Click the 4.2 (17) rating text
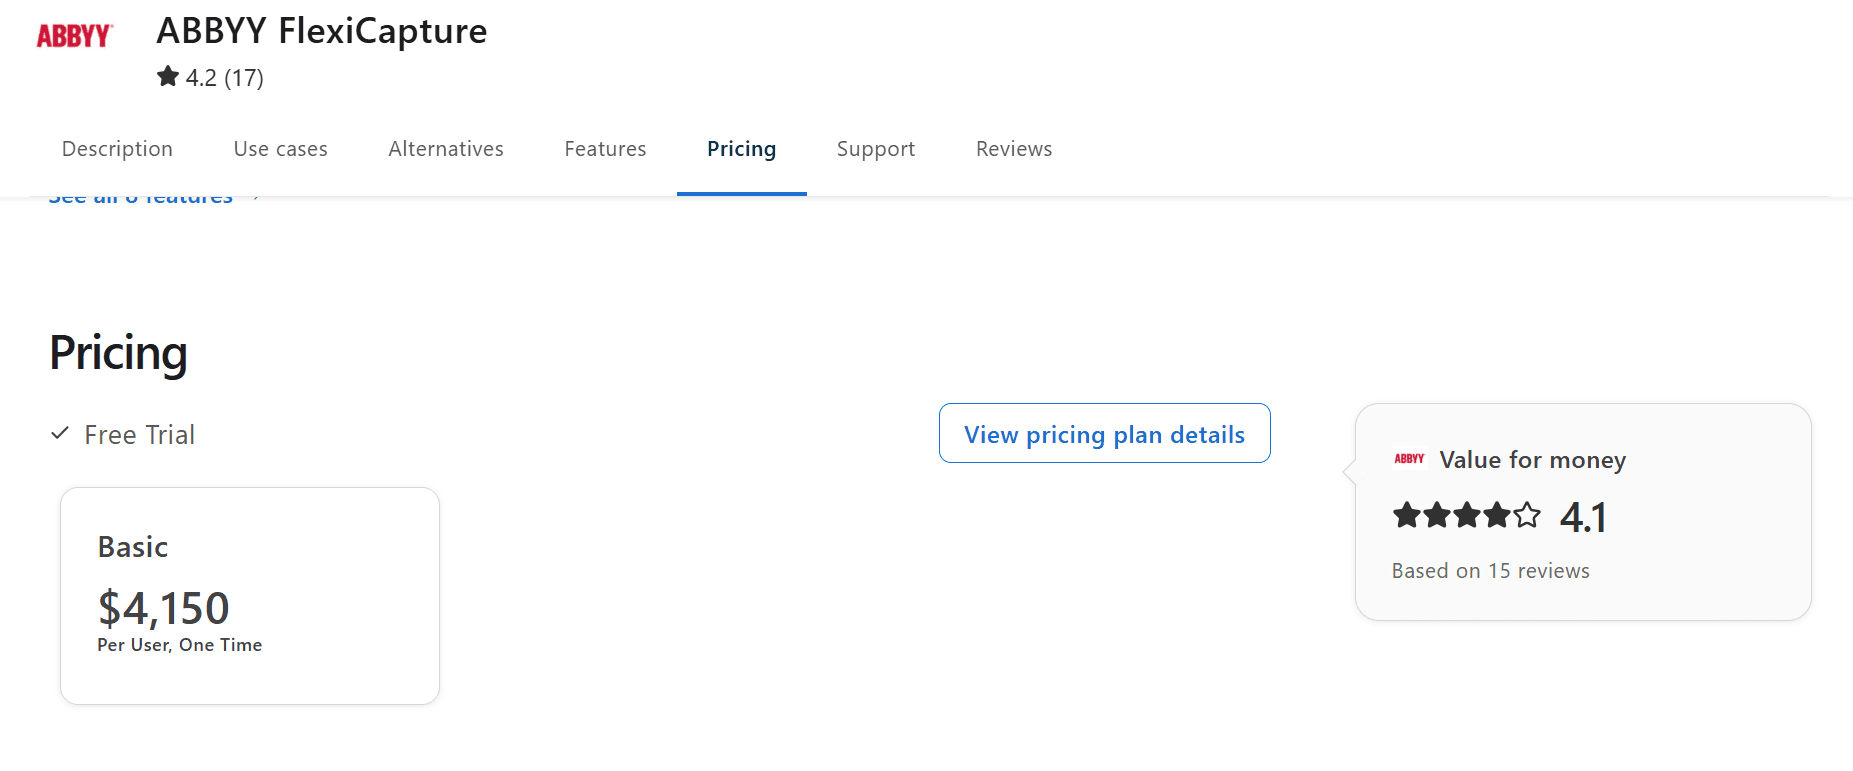The width and height of the screenshot is (1853, 771). (x=222, y=76)
